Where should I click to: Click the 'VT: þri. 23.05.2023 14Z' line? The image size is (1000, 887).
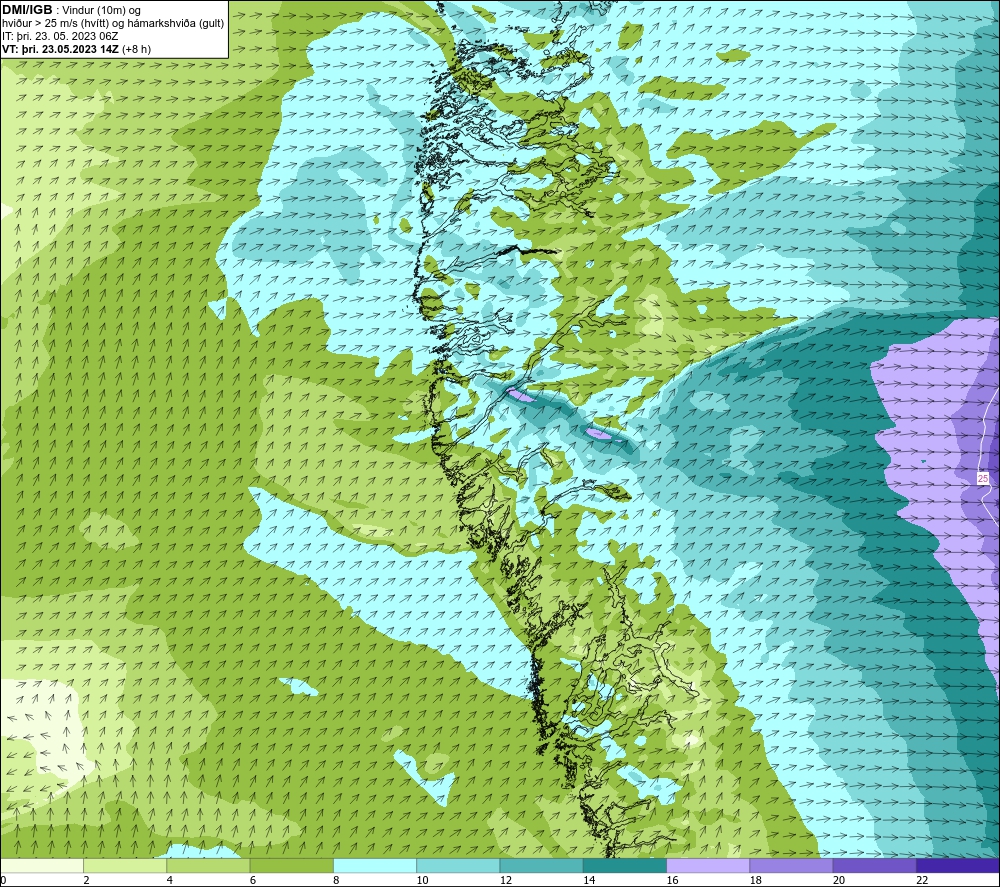click(x=61, y=49)
